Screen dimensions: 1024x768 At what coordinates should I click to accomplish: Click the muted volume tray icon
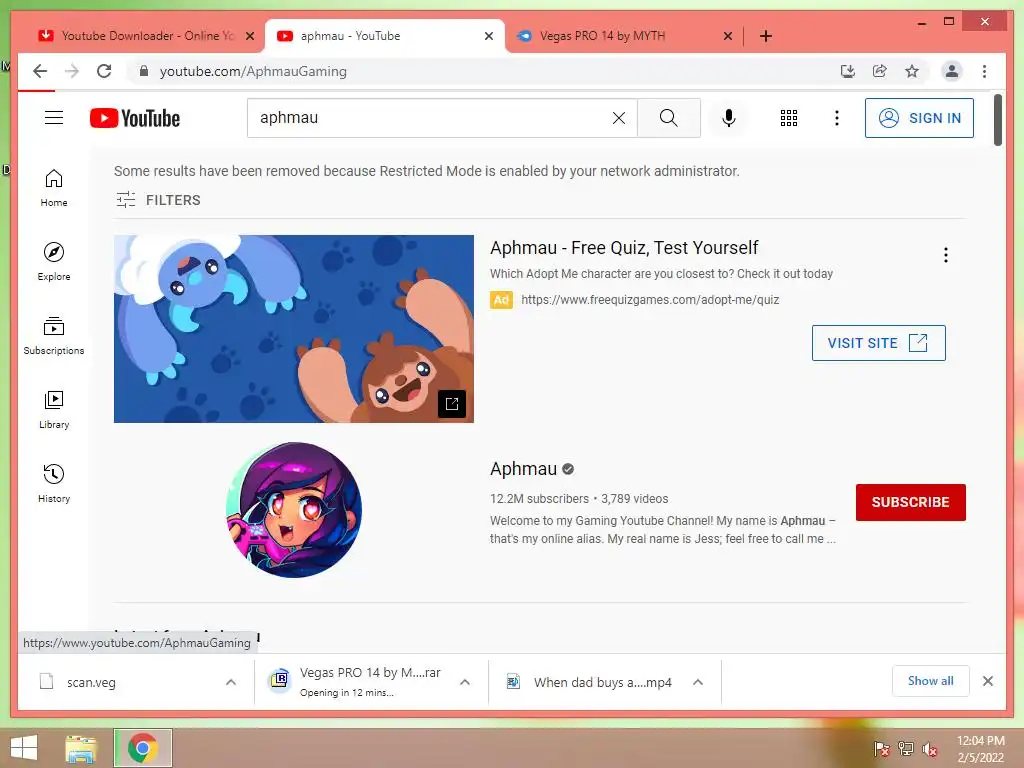coord(929,749)
